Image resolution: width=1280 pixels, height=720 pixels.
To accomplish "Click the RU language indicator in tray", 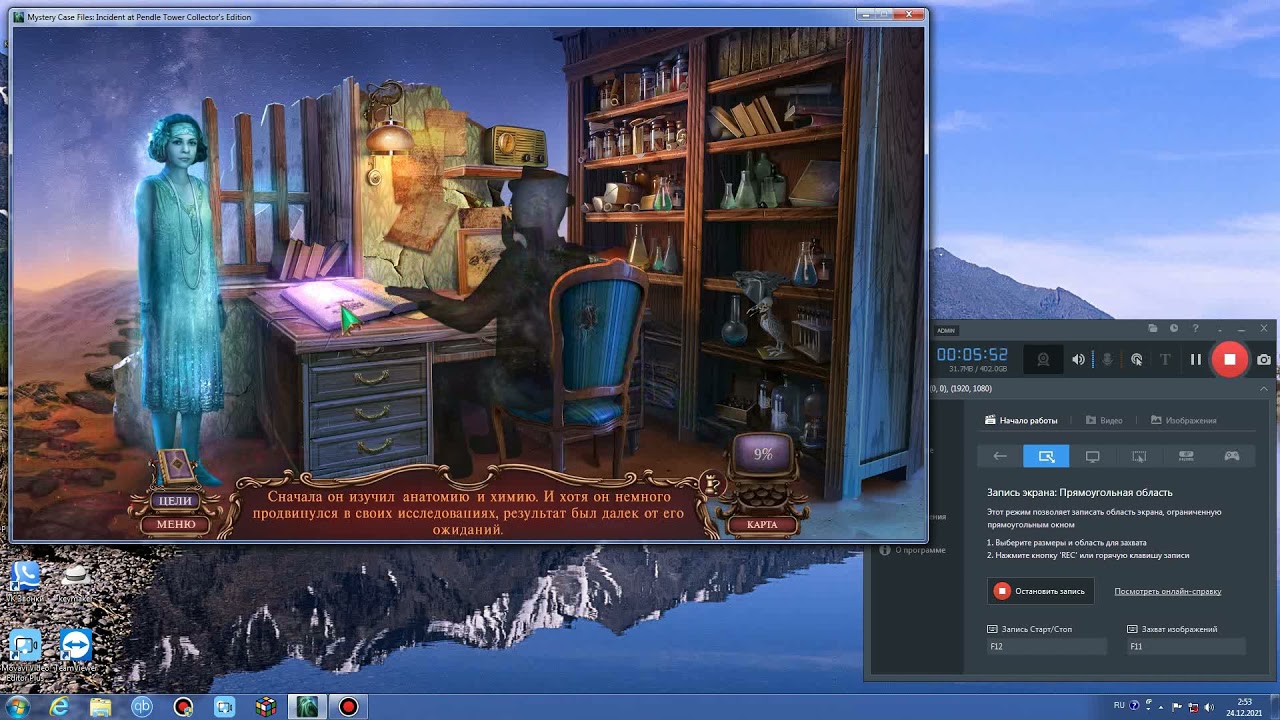I will coord(1119,705).
